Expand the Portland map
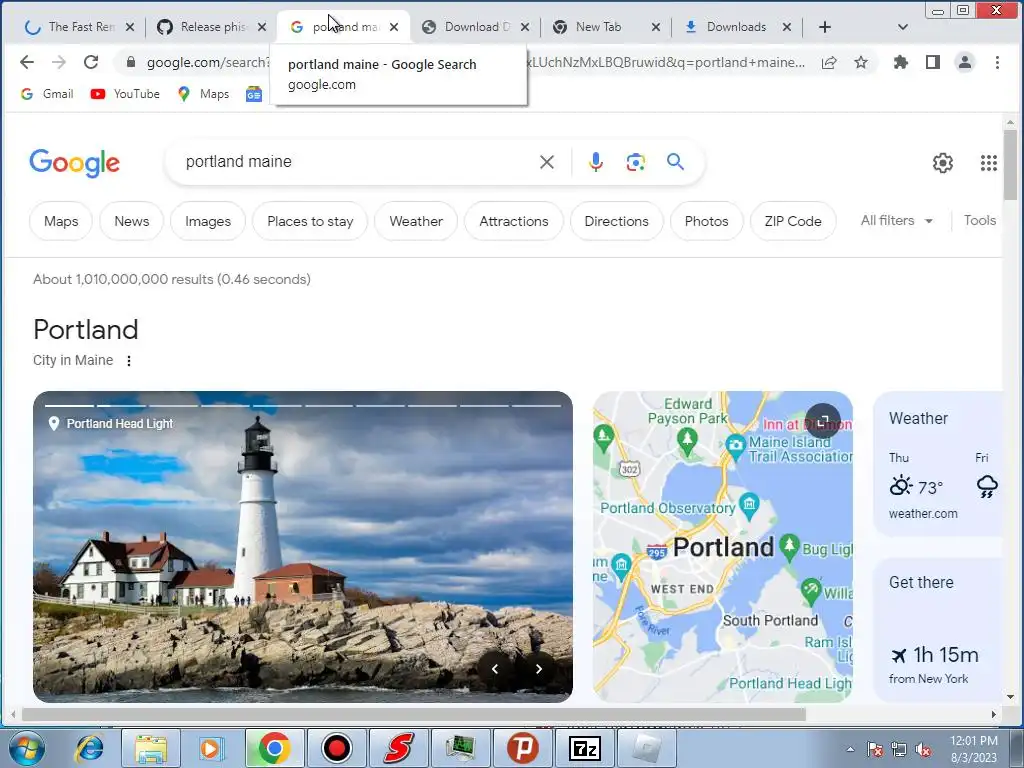Screen dimensions: 1024x768 coord(823,421)
